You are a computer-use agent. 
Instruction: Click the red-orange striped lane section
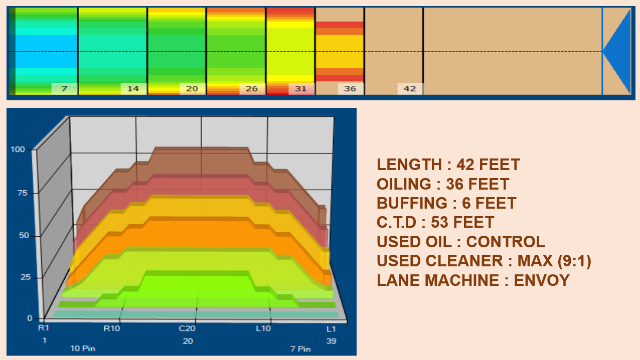click(340, 51)
